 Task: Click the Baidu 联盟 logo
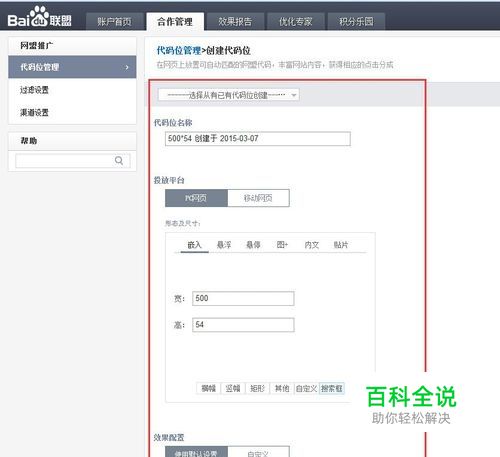click(39, 17)
